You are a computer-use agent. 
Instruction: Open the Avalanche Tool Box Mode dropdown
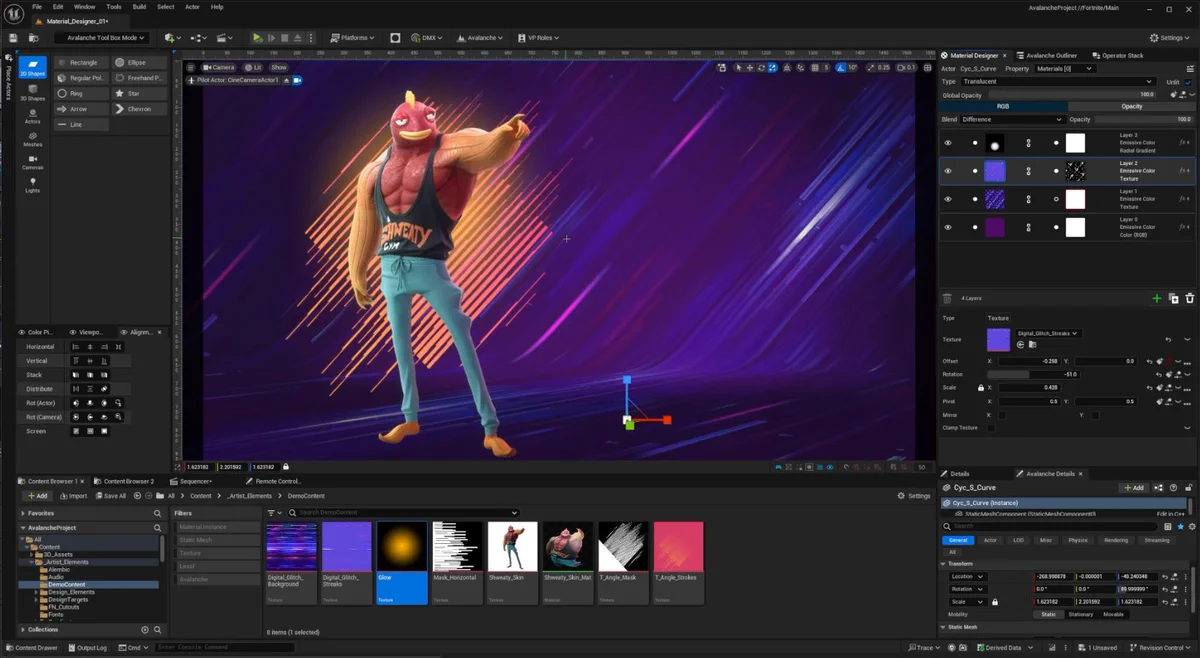(100, 38)
